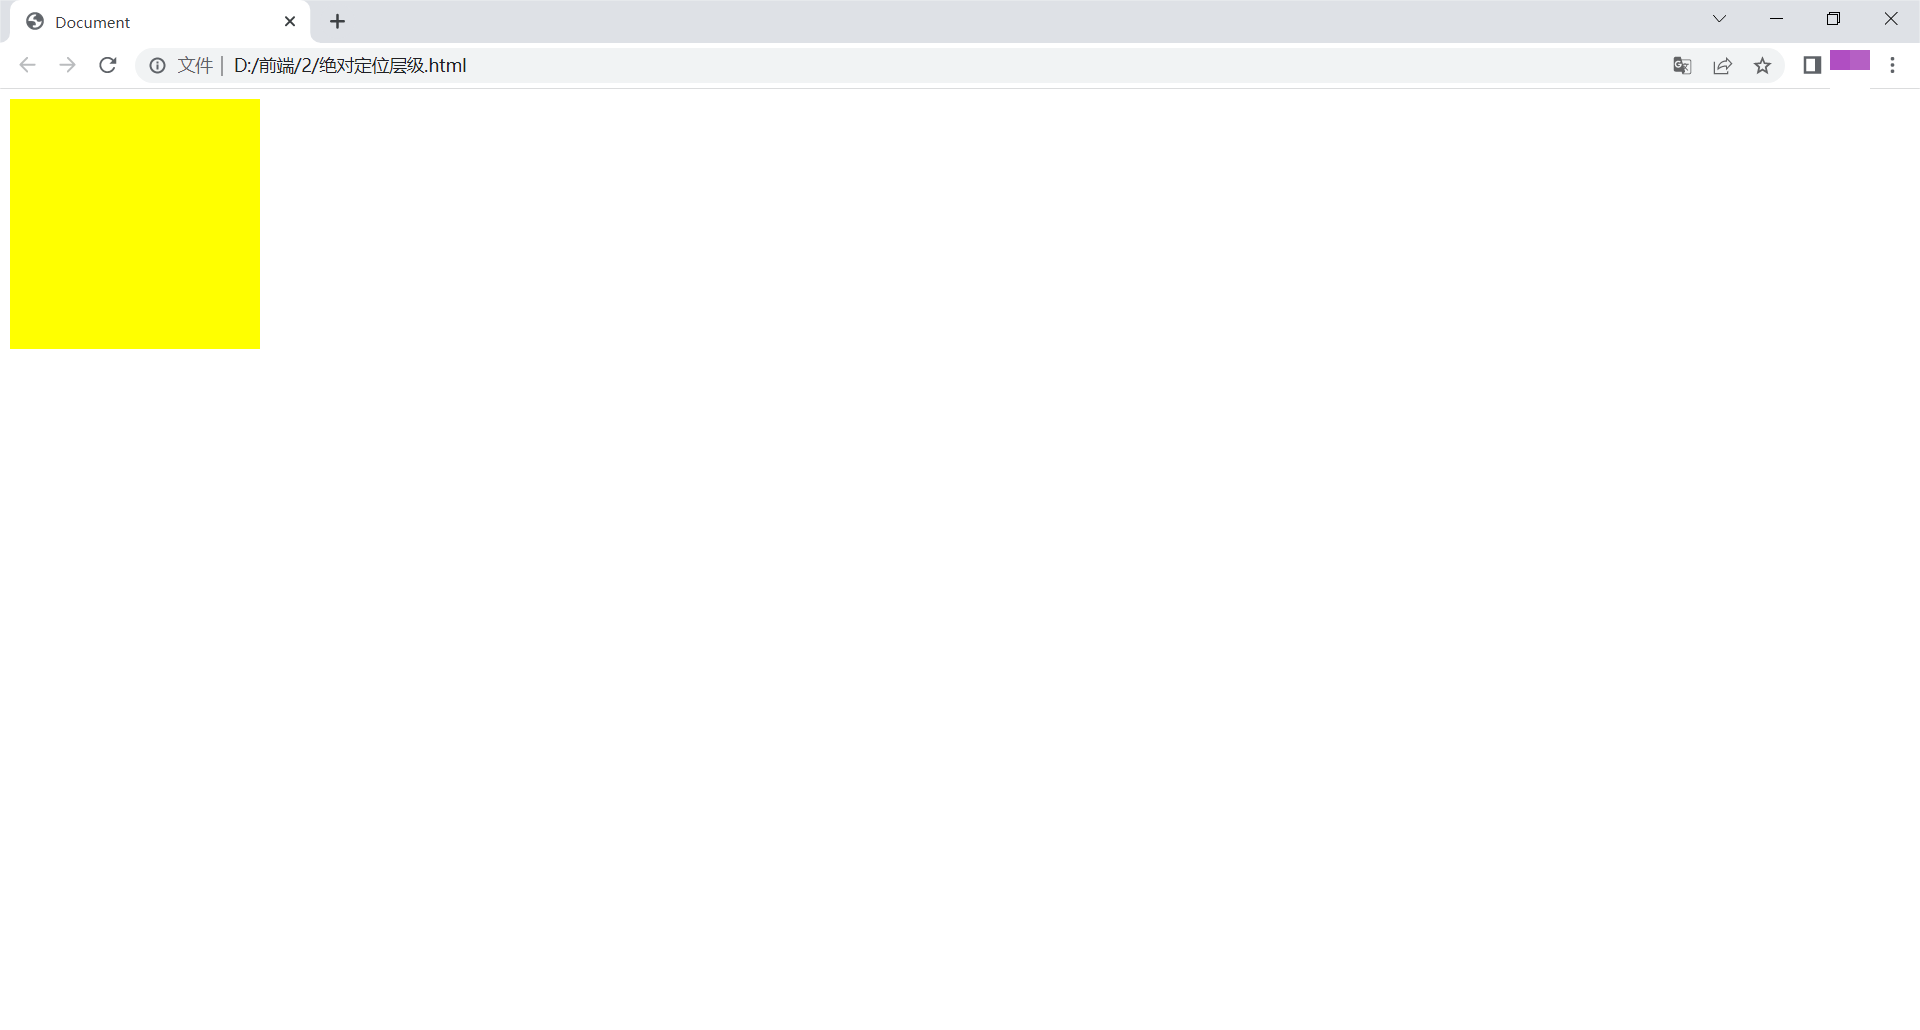Bookmark this page with the star icon
The width and height of the screenshot is (1920, 1030).
click(x=1762, y=65)
